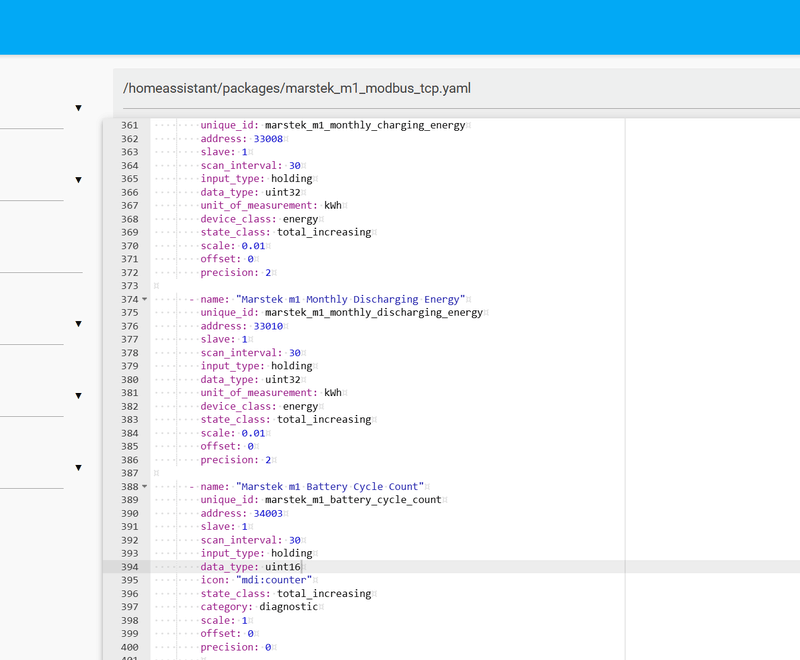Click device_class: energy on line 382
800x660 pixels.
259,407
